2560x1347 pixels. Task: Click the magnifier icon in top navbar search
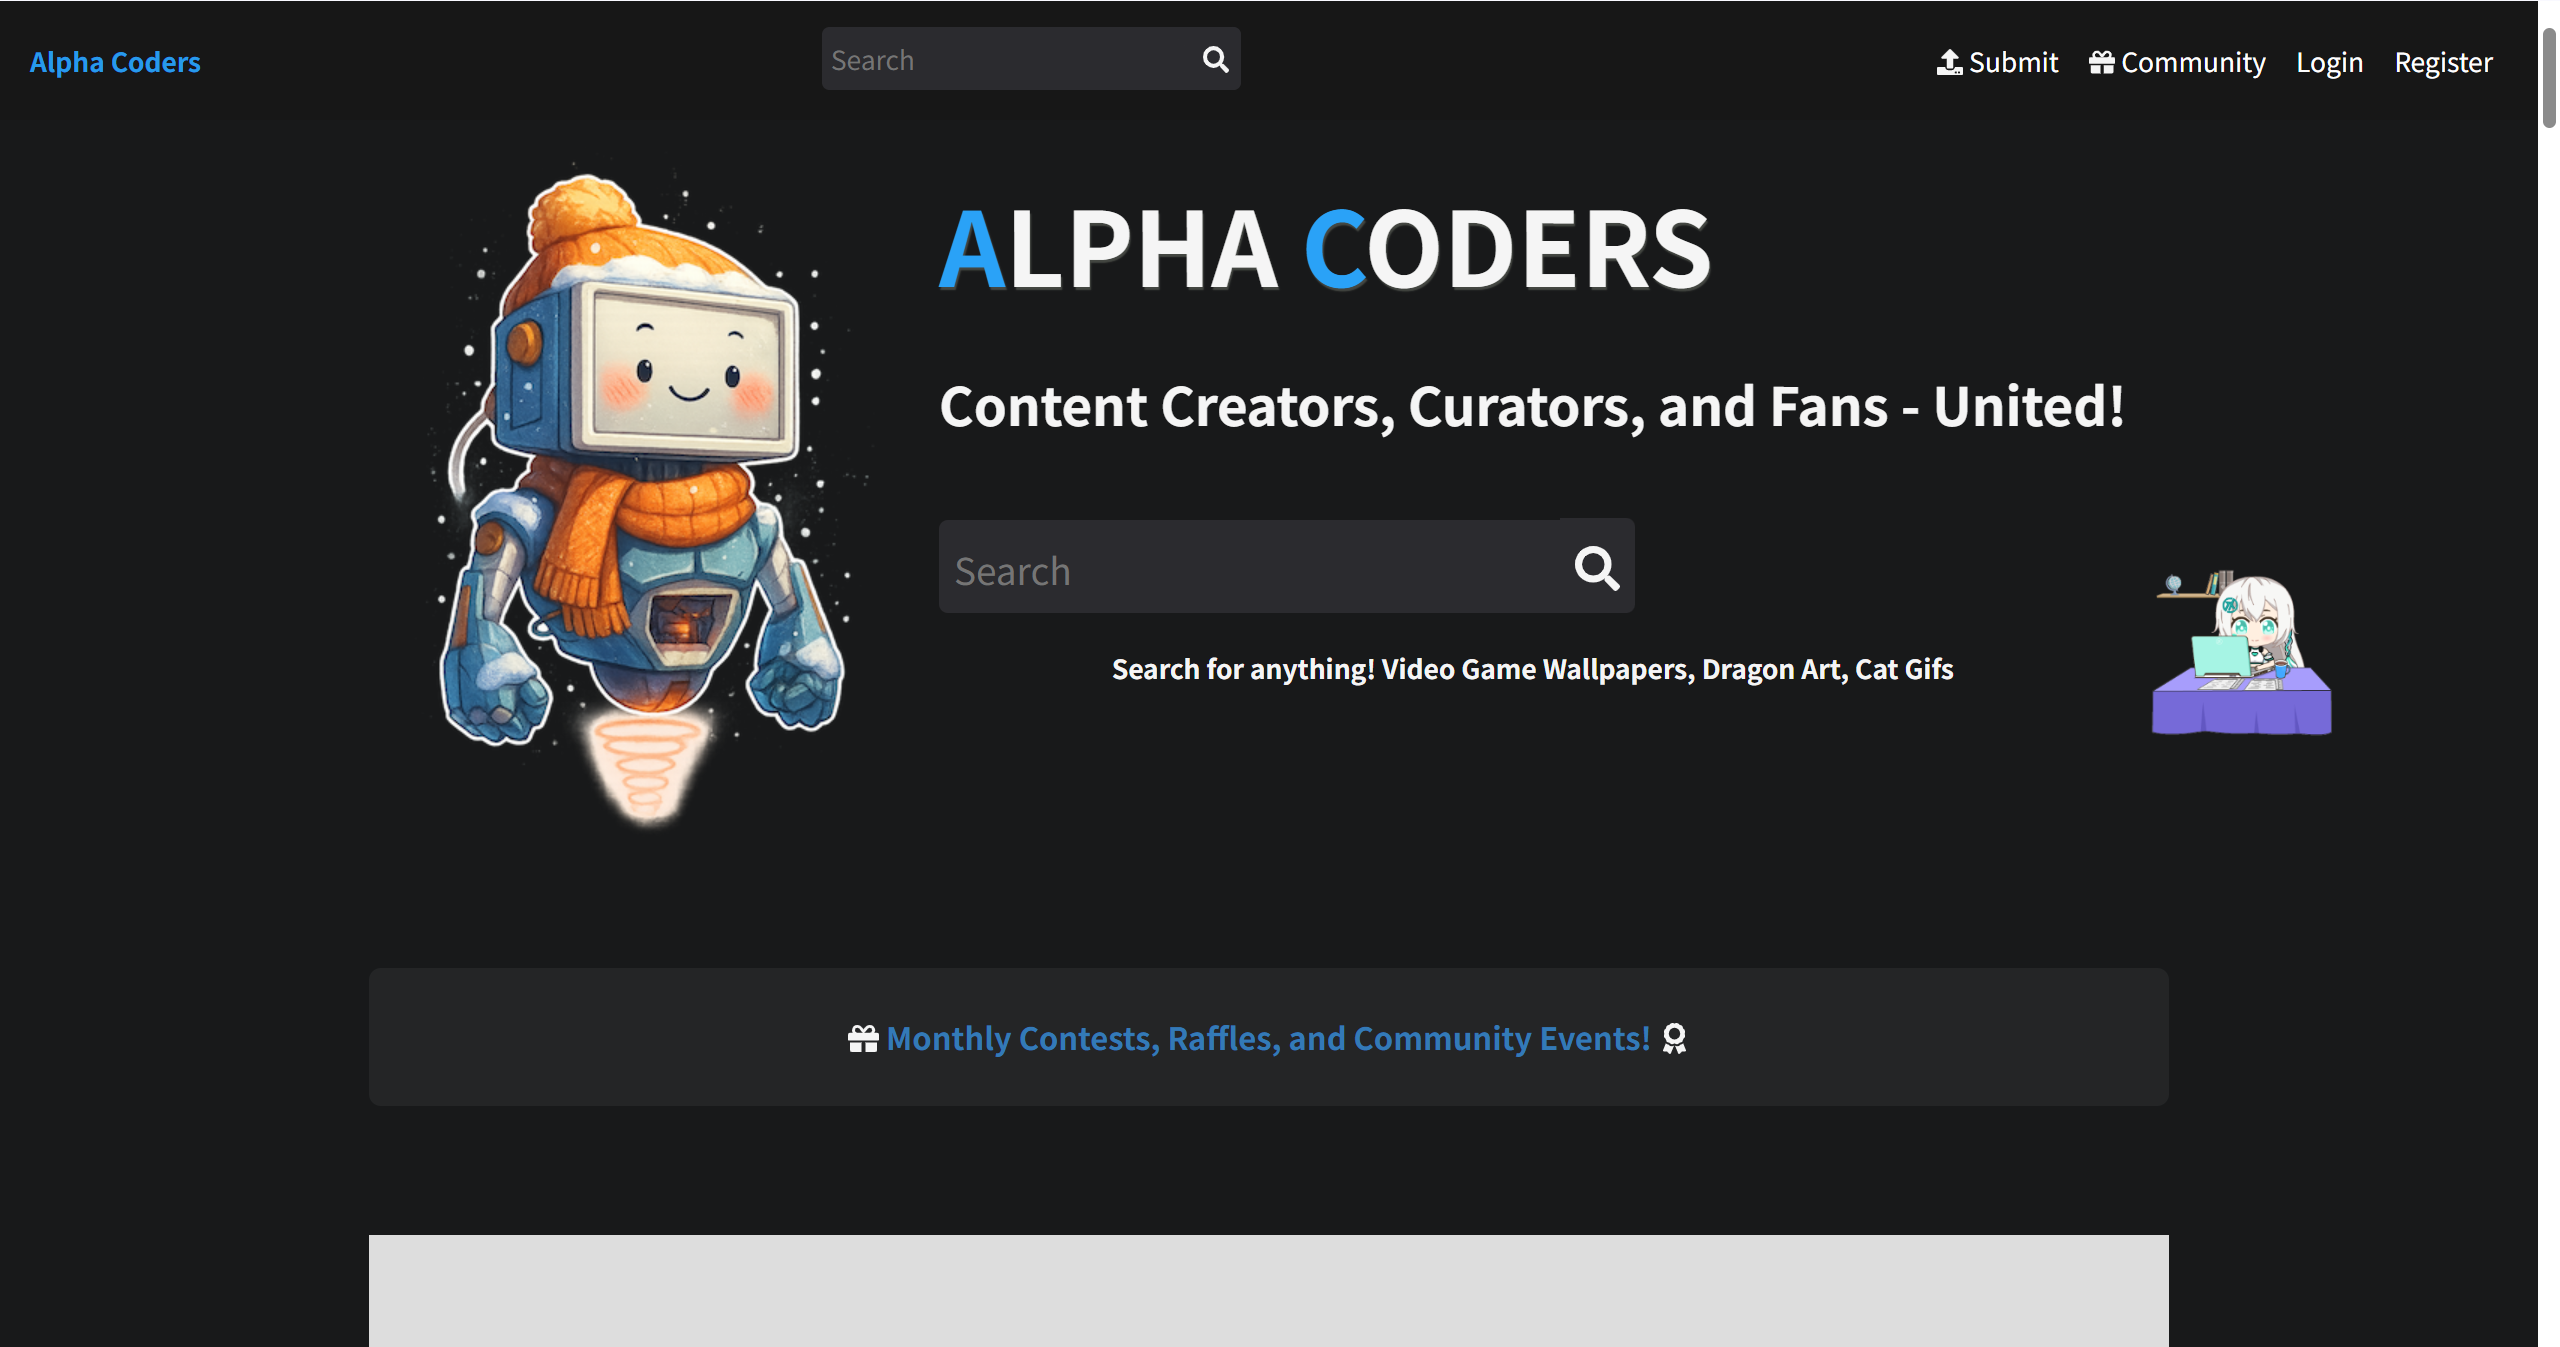tap(1215, 60)
